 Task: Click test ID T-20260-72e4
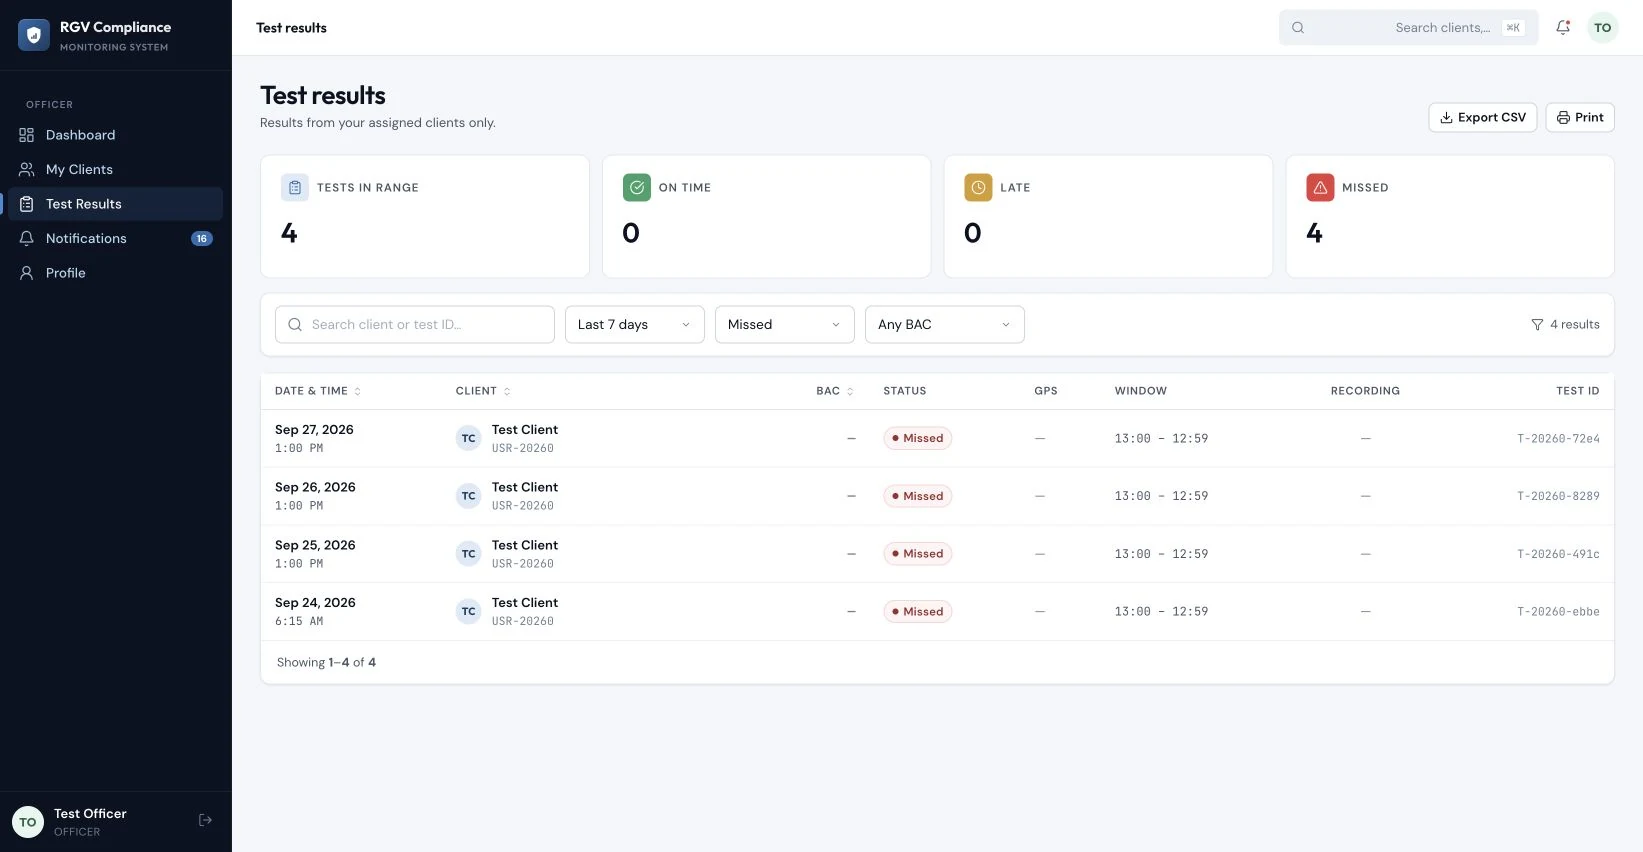coord(1558,439)
